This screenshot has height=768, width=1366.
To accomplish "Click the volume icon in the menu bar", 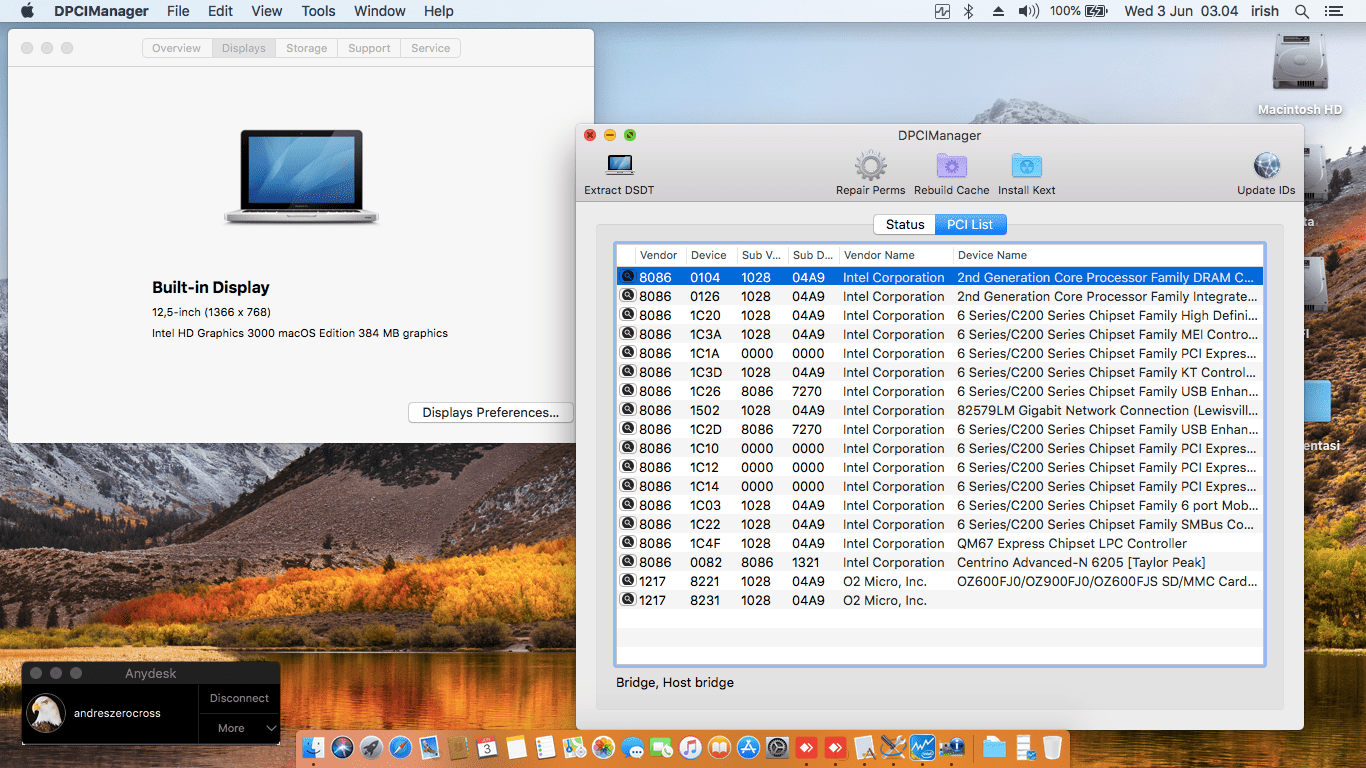I will pyautogui.click(x=1029, y=11).
